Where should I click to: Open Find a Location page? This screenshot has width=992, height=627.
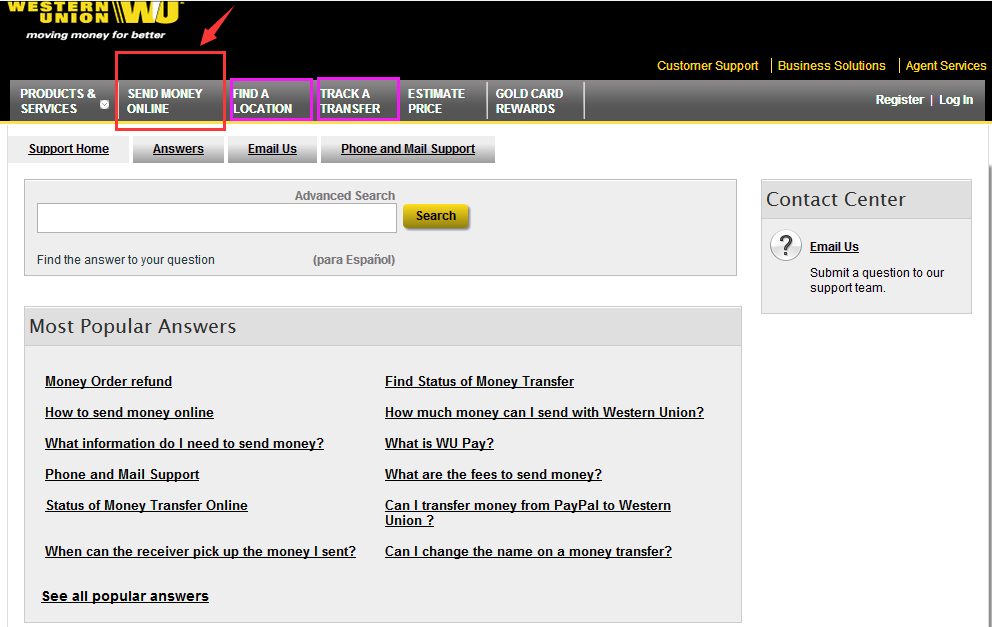tap(263, 101)
